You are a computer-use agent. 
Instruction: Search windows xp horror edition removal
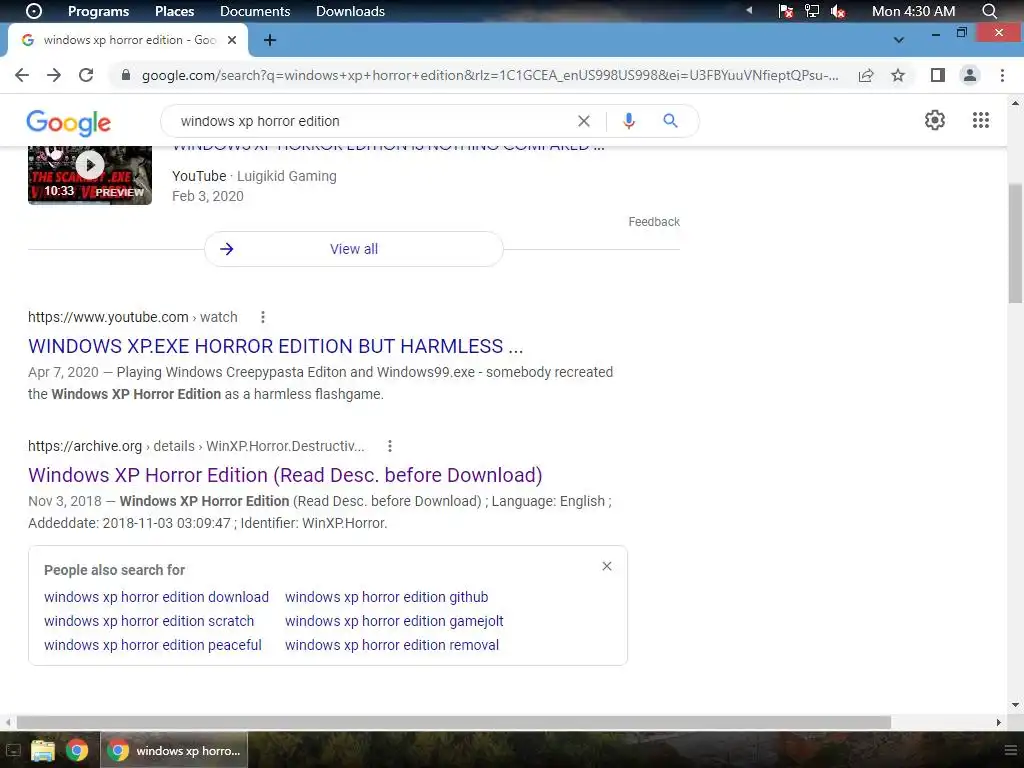(x=392, y=645)
